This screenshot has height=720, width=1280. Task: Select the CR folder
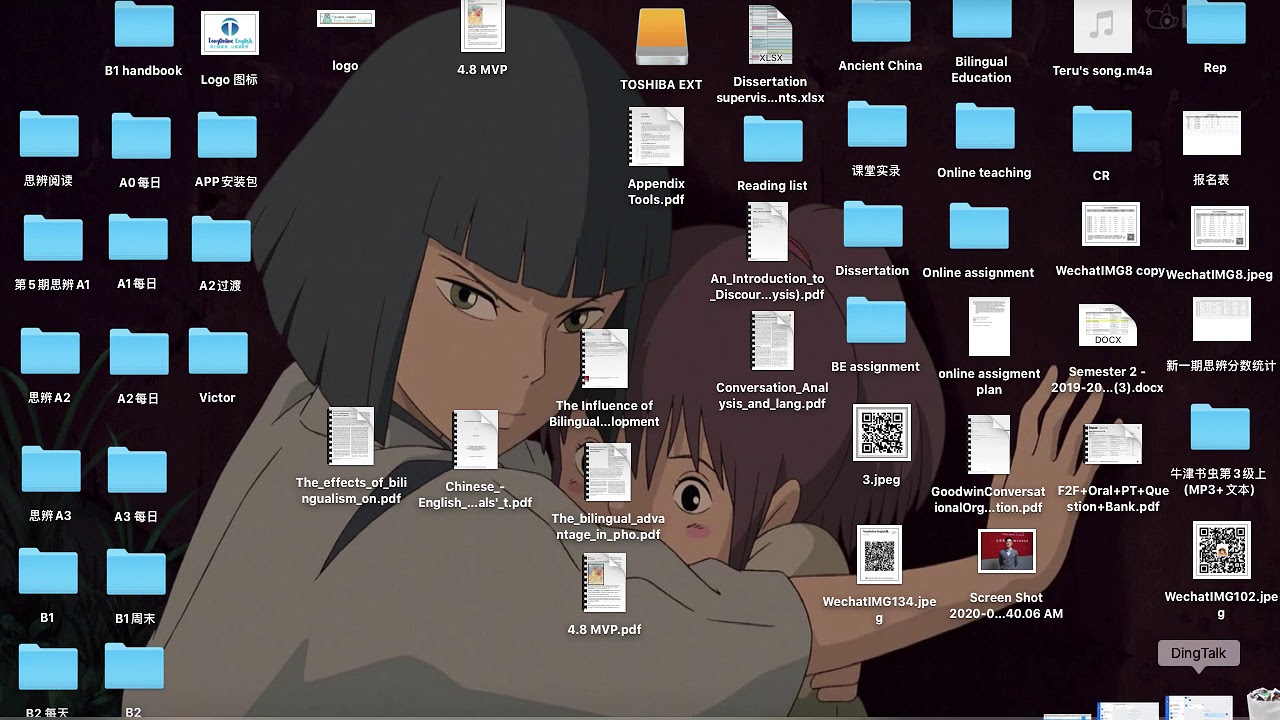coord(1102,130)
